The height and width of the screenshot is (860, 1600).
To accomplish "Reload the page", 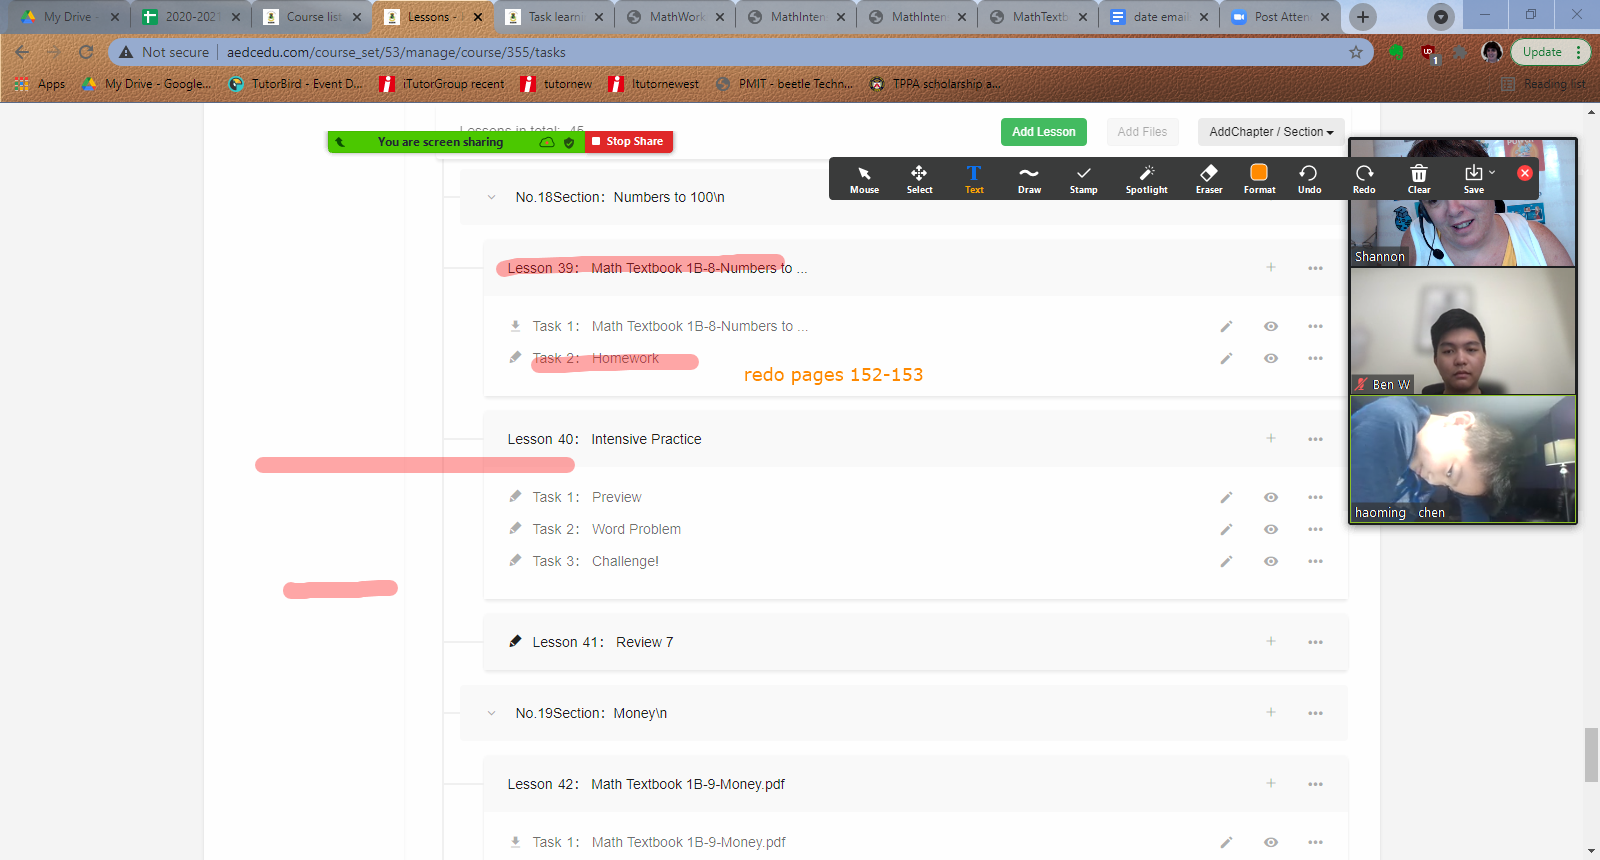I will tap(86, 52).
